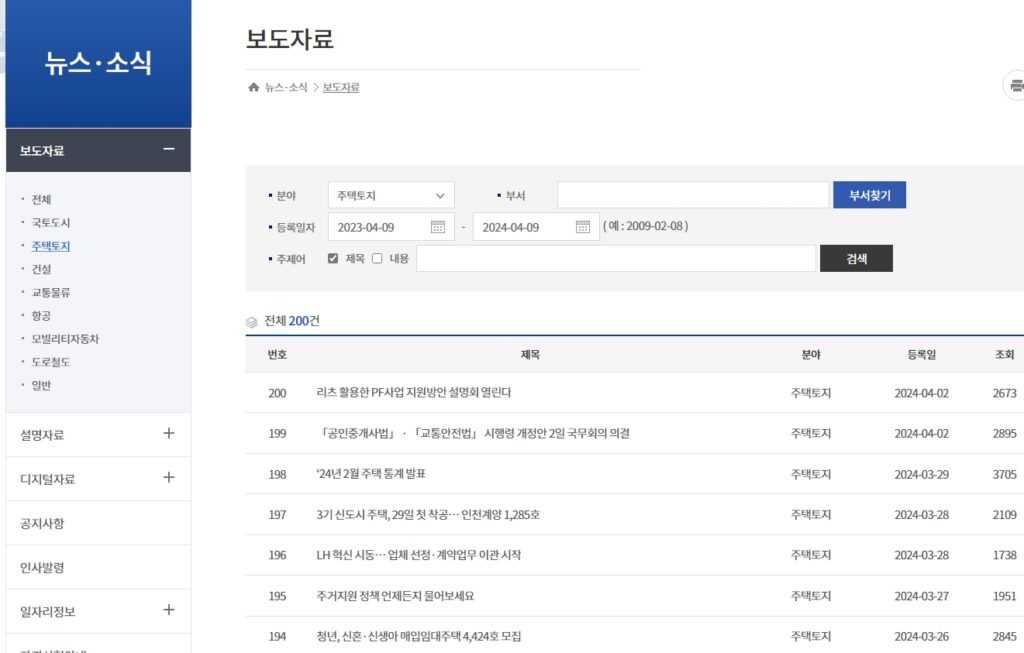Screen dimensions: 1024x653
Task: Click the 뉴스·소식 sidebar header title
Action: [98, 63]
